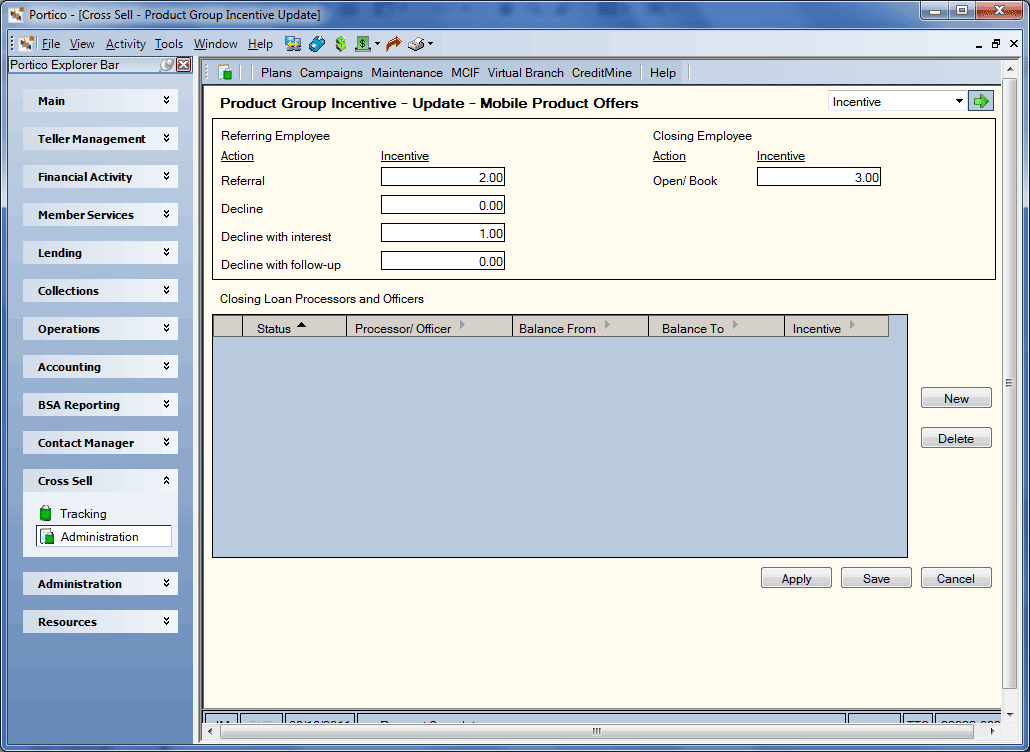The height and width of the screenshot is (752, 1030).
Task: Click the green dollar sign toolbar icon
Action: coord(340,44)
